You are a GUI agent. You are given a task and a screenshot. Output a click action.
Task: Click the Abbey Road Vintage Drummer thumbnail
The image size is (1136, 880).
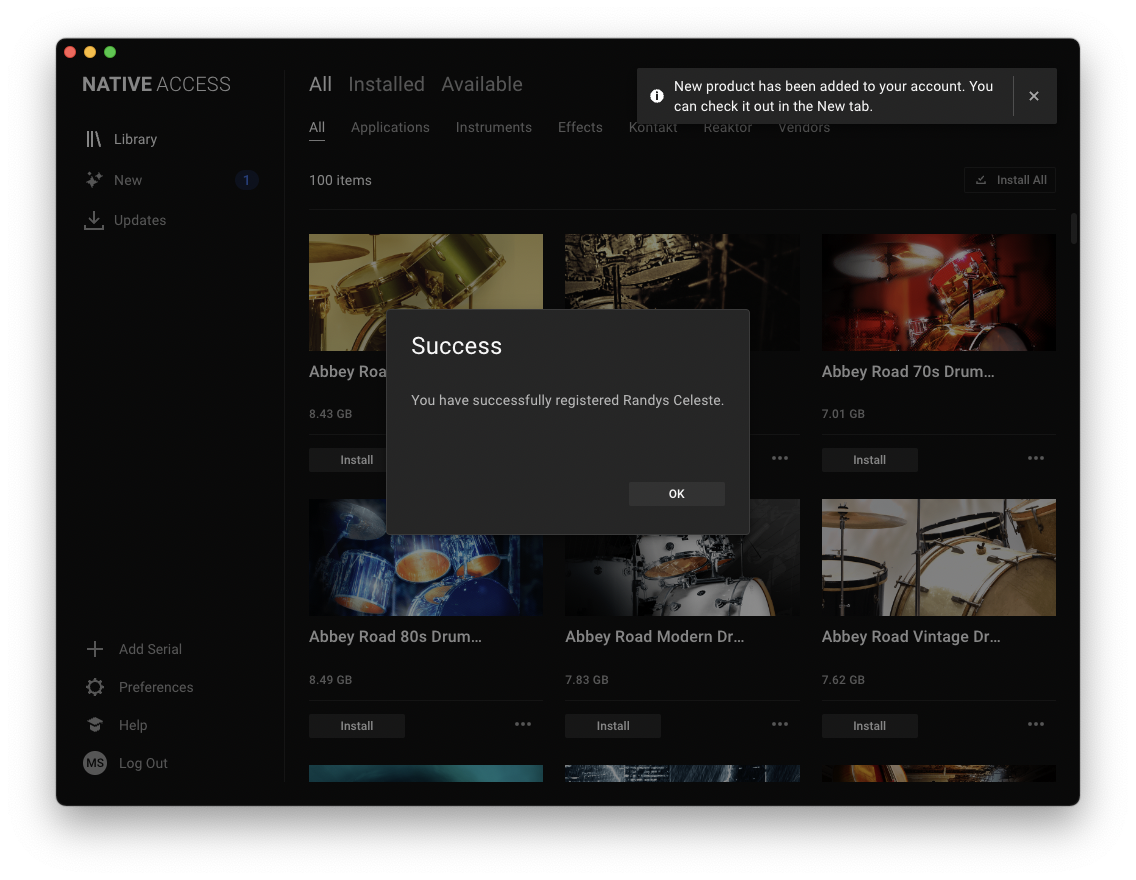pos(938,557)
